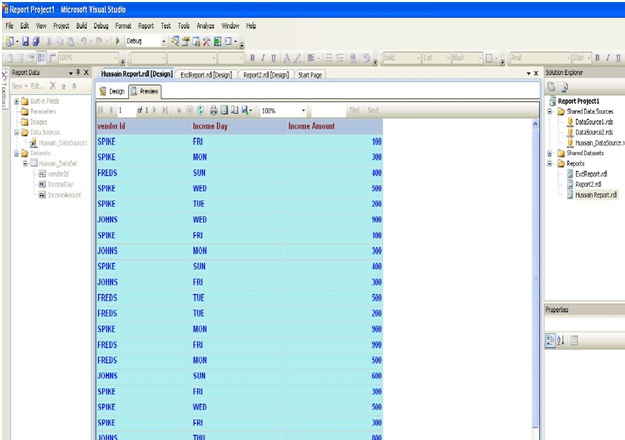Image resolution: width=625 pixels, height=440 pixels.
Task: Click Solution Explorer Properties icon
Action: coord(552,86)
